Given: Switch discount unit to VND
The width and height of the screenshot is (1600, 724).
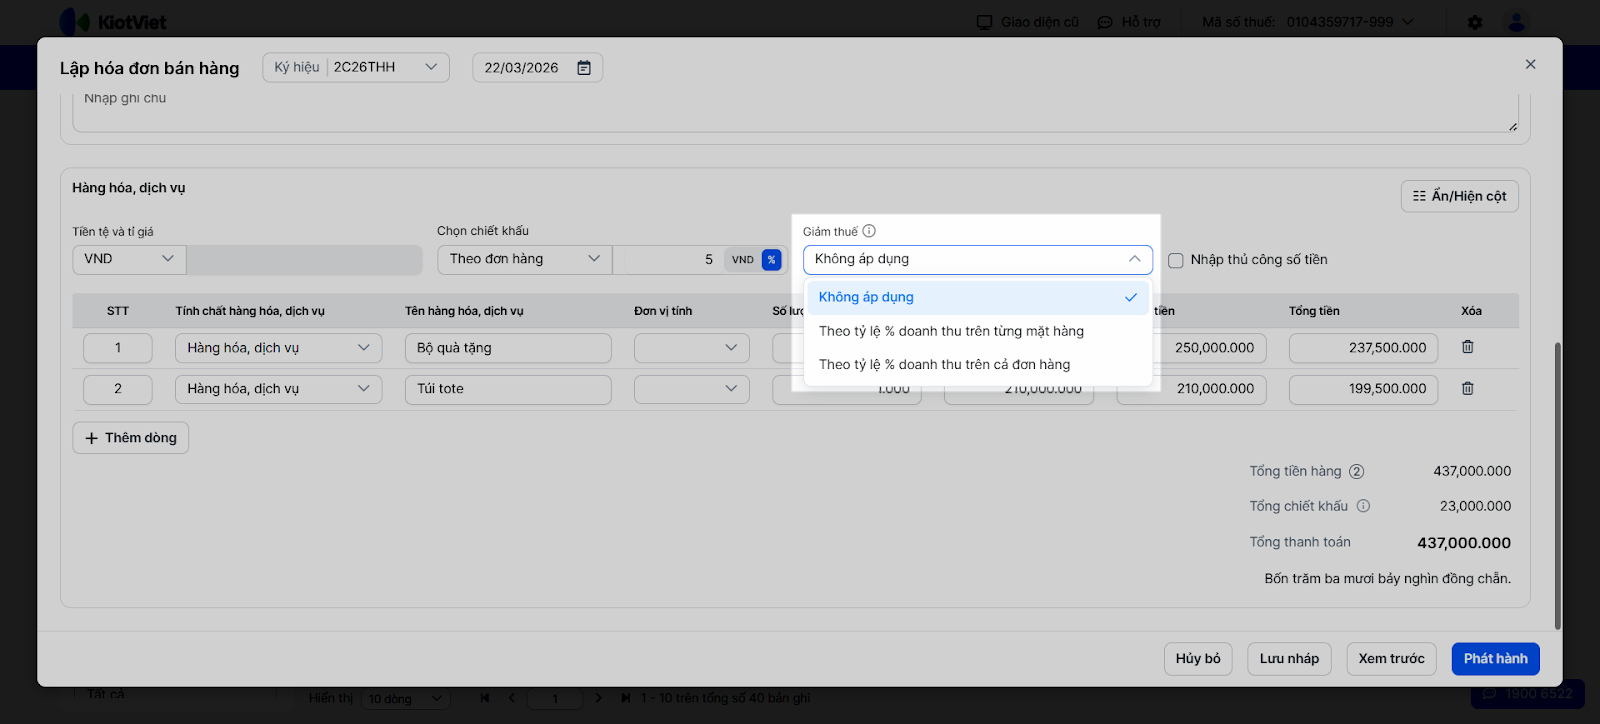Looking at the screenshot, I should point(742,260).
